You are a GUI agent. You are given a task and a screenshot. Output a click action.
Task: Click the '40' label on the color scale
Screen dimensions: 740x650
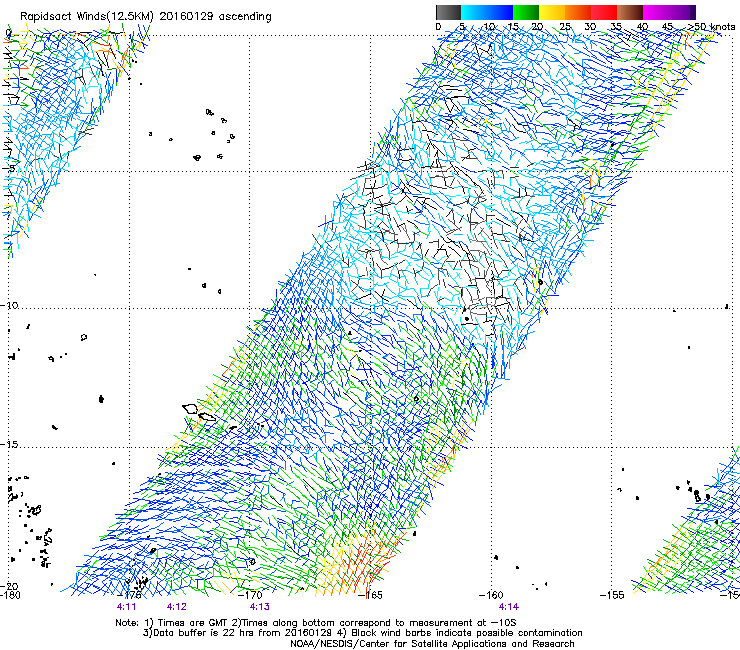tap(642, 27)
